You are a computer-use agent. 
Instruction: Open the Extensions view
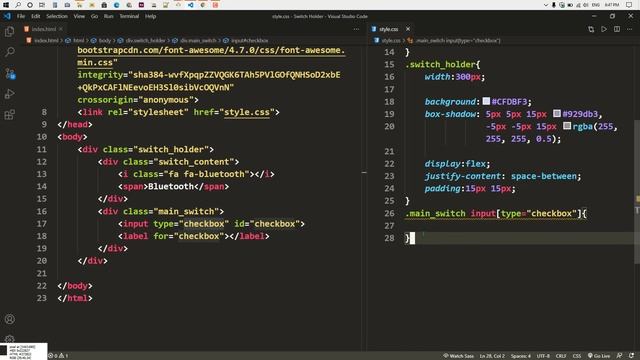[9, 115]
